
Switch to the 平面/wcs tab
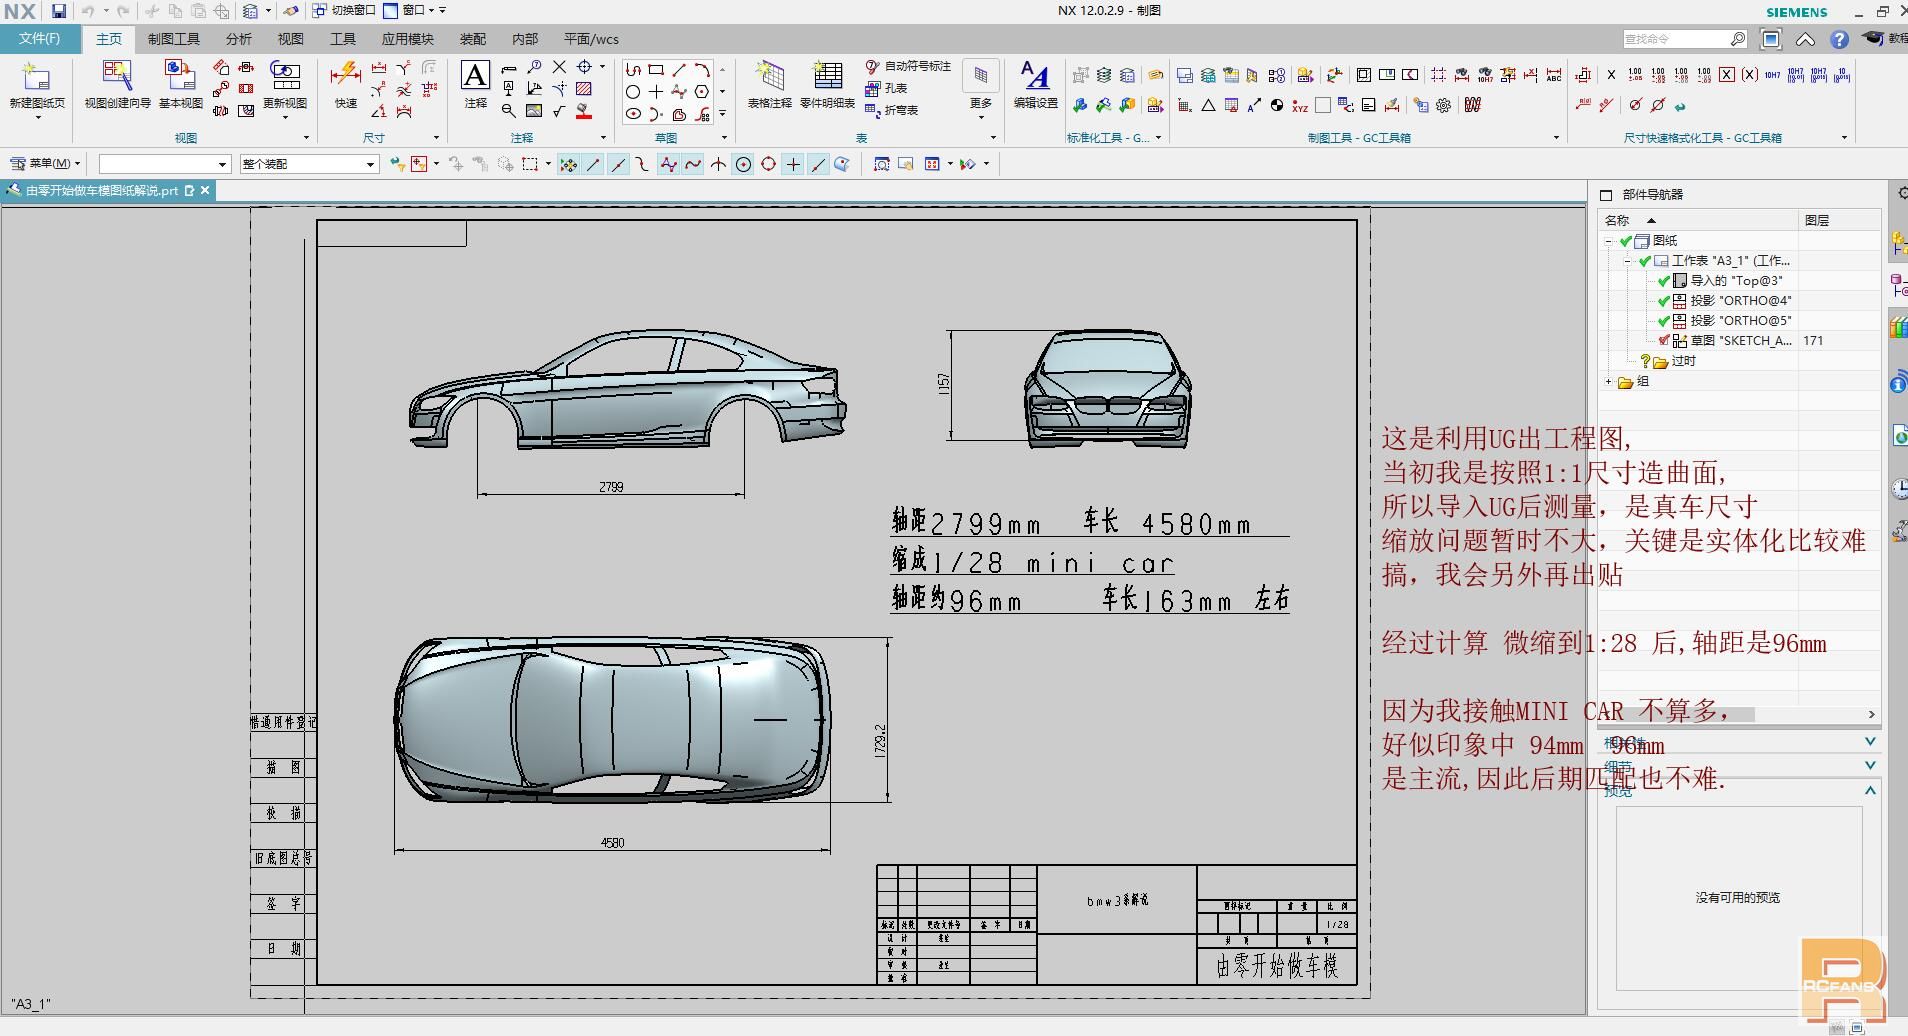pos(591,39)
